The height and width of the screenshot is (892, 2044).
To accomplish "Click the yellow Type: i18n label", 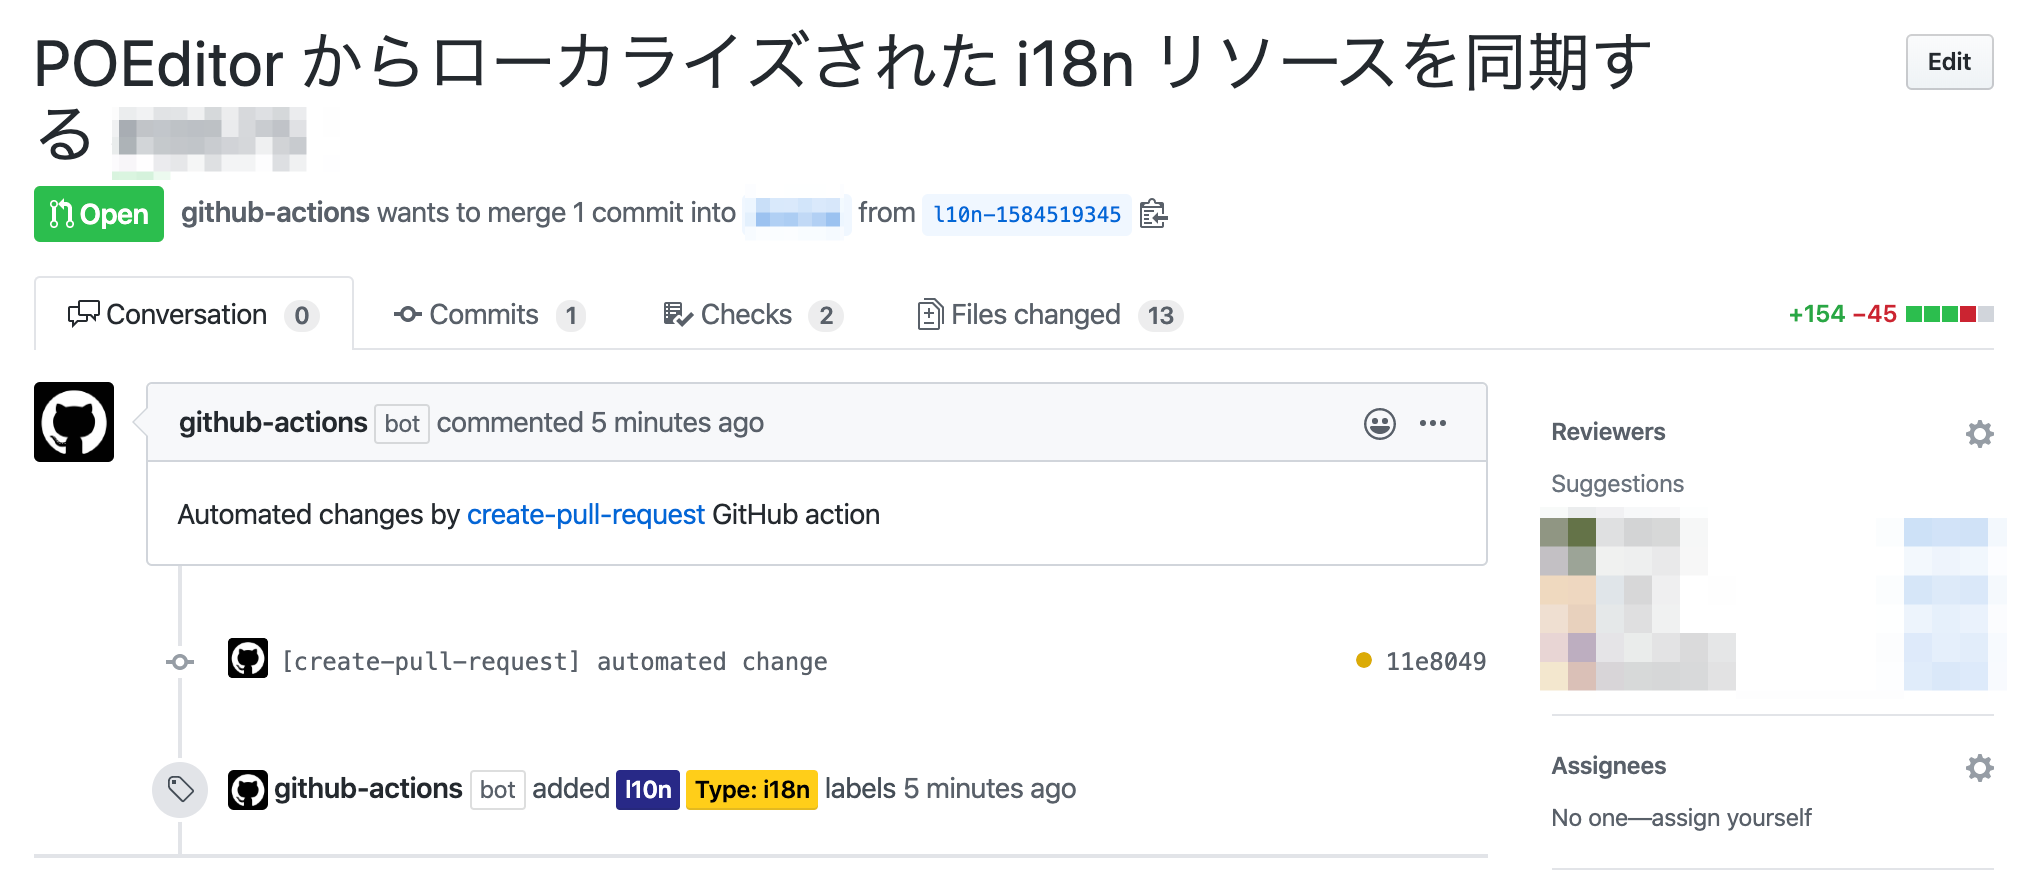I will (752, 790).
